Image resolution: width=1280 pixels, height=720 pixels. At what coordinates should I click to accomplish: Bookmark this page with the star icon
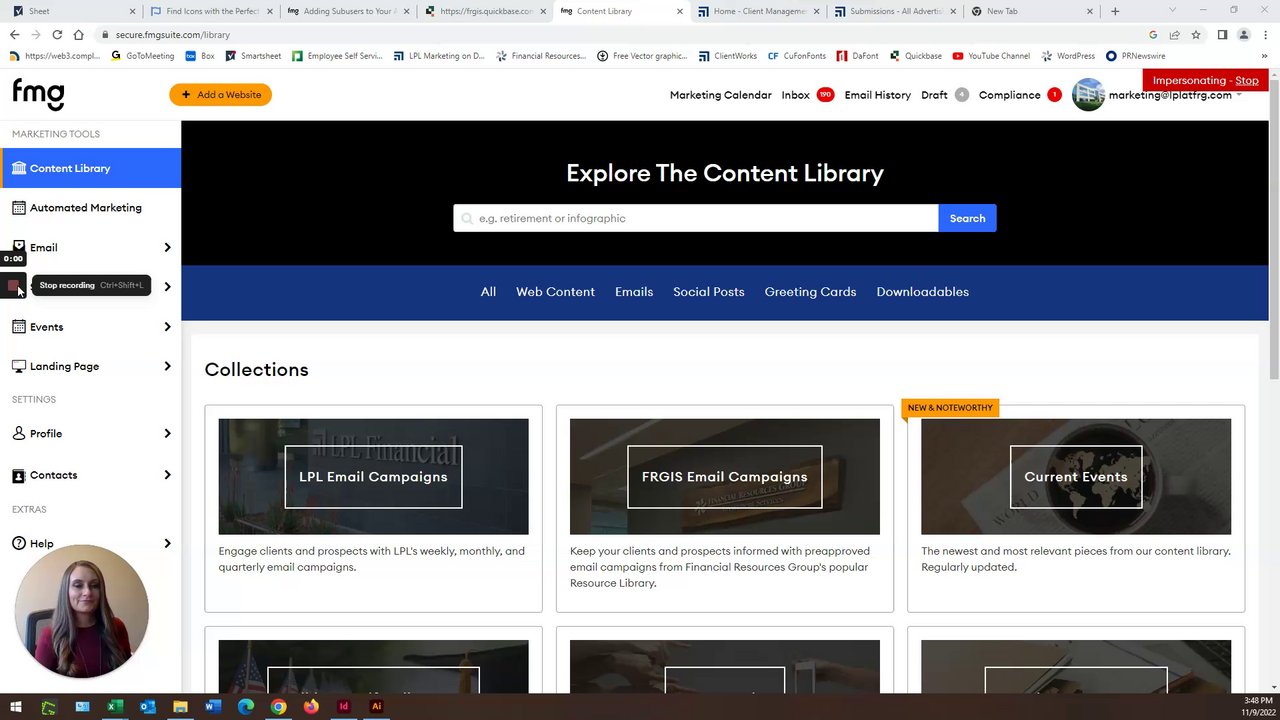click(1196, 34)
